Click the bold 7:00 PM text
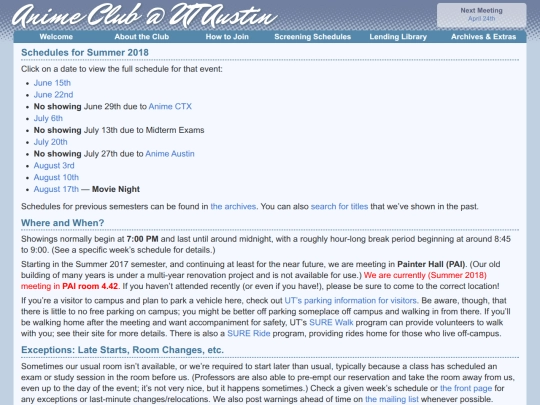This screenshot has height=405, width=540. pyautogui.click(x=142, y=239)
